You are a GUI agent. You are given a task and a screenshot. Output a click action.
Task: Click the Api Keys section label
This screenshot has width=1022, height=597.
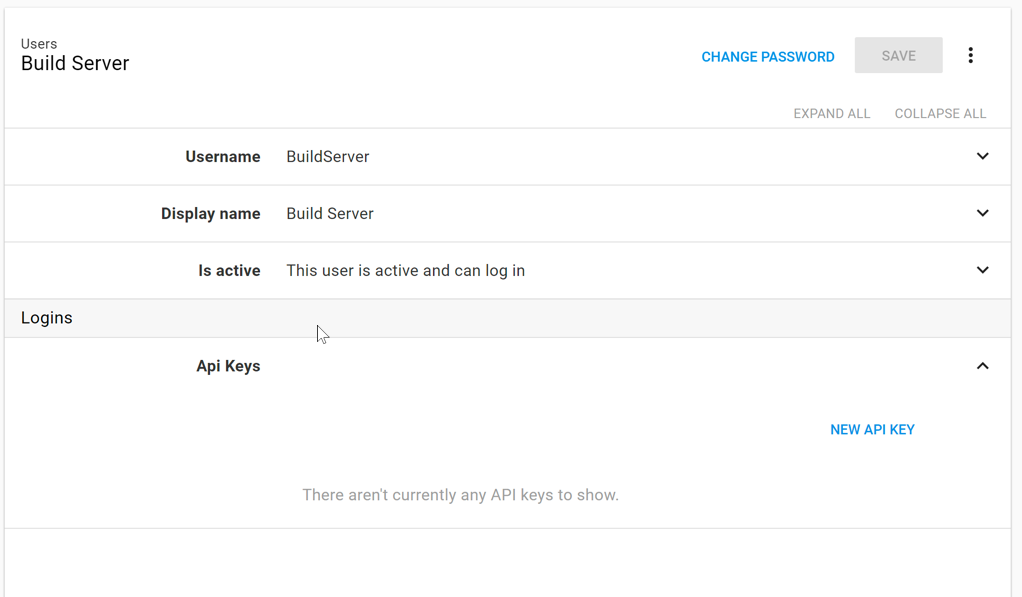pyautogui.click(x=228, y=366)
